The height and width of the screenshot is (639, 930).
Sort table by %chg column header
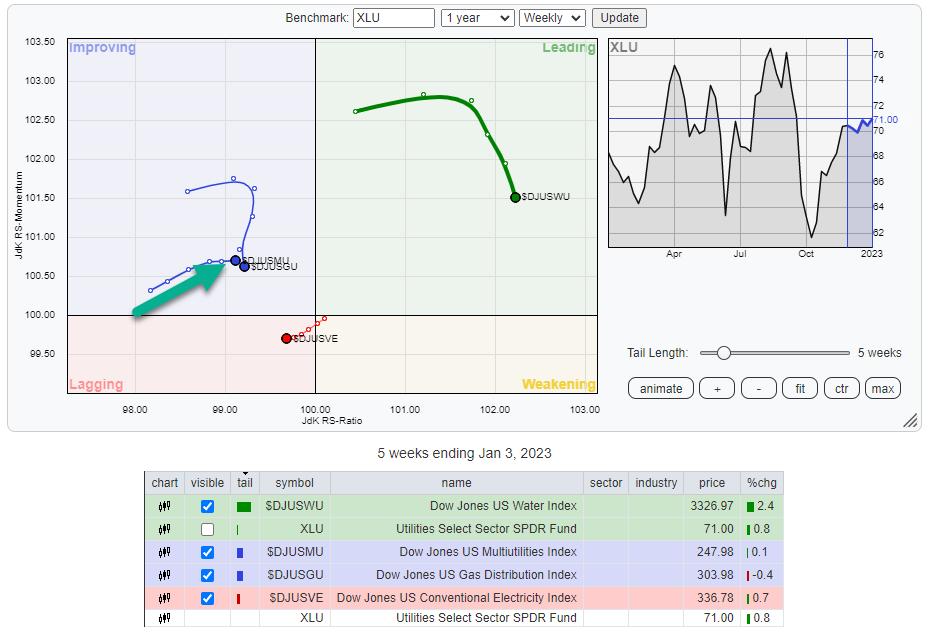[x=758, y=483]
